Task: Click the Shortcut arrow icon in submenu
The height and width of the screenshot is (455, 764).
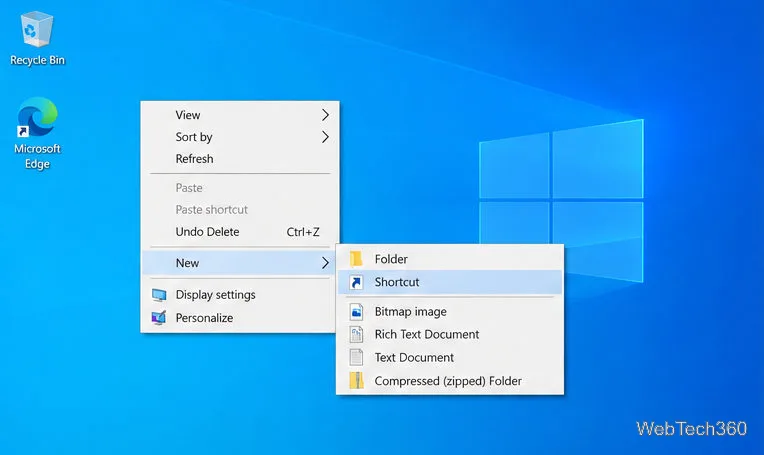Action: point(356,282)
